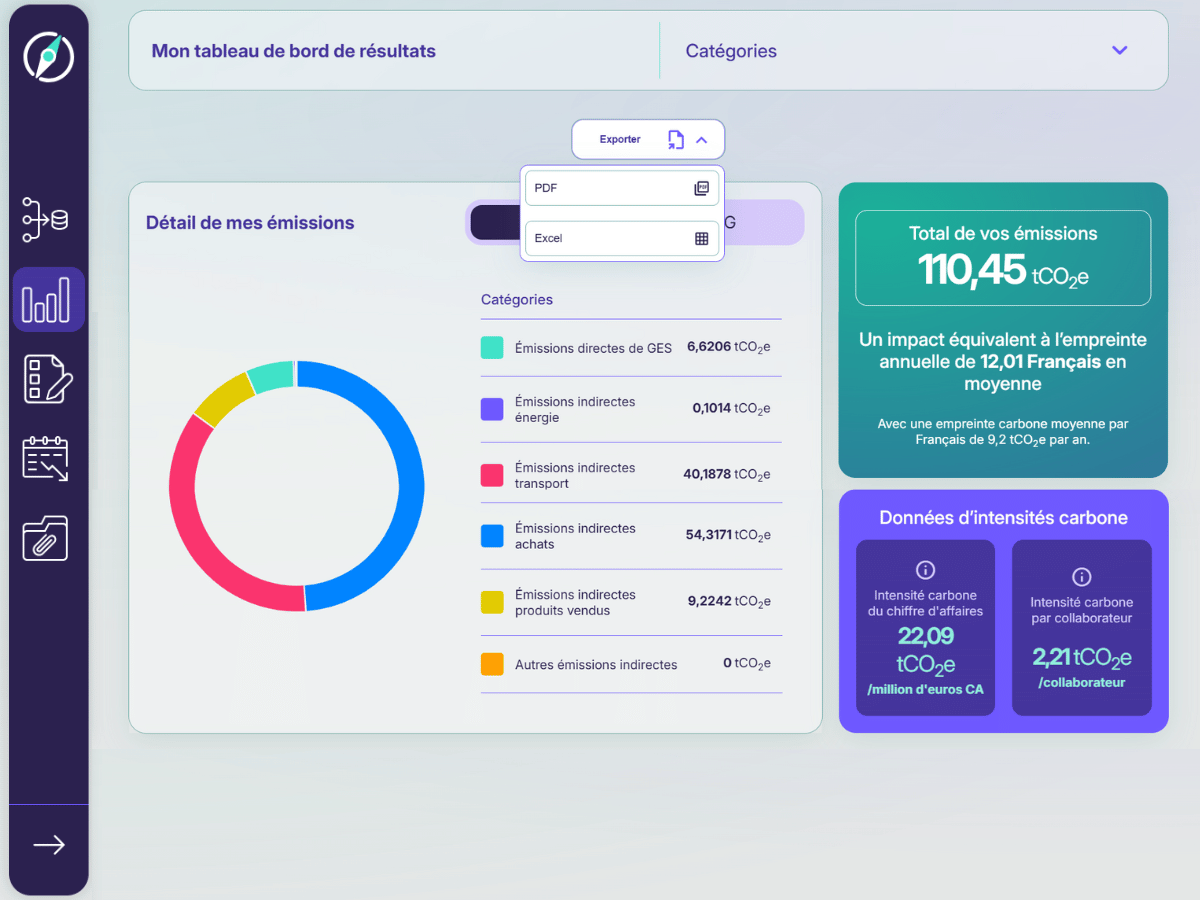Image resolution: width=1200 pixels, height=900 pixels.
Task: Open the attachments folder icon in the sidebar
Action: (x=48, y=538)
